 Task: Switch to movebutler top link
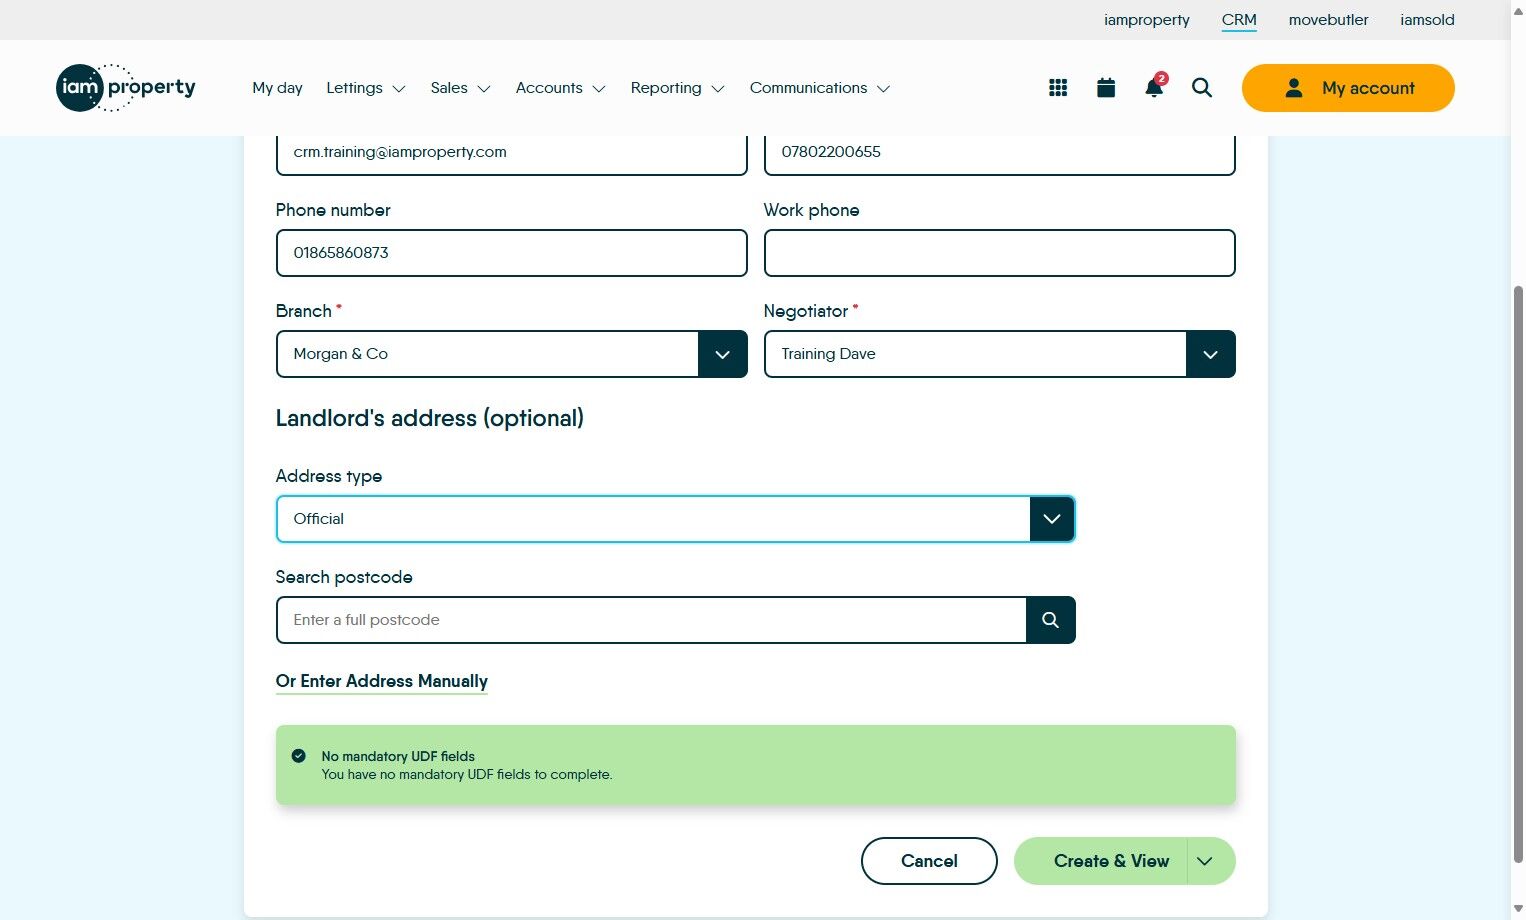pyautogui.click(x=1328, y=20)
